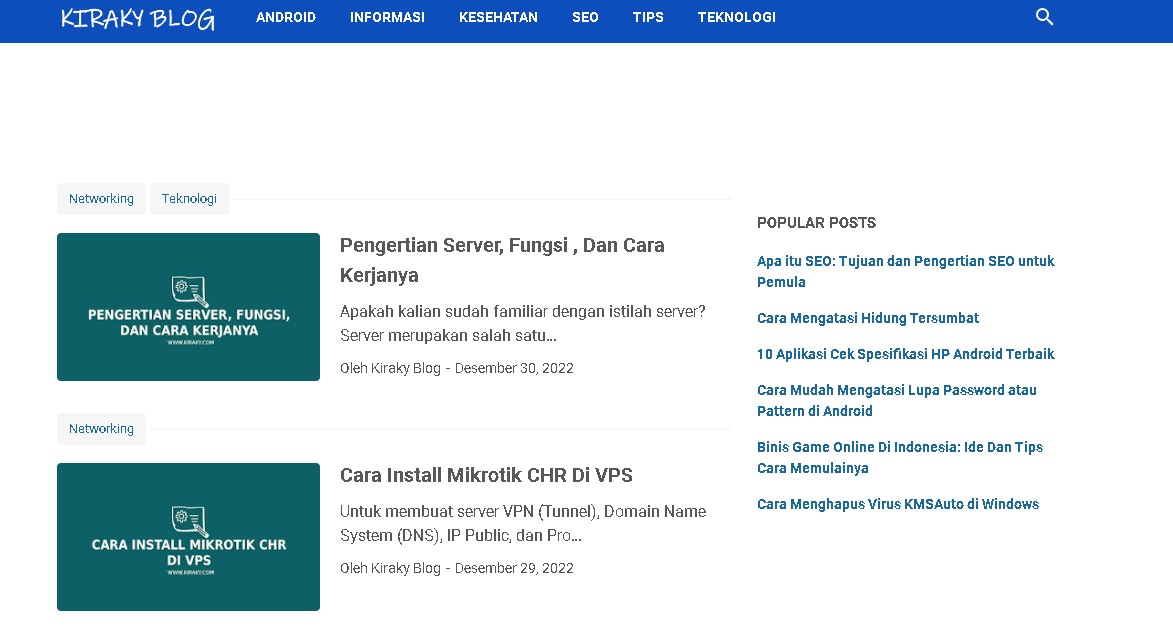
Task: Select the SEO navigation item
Action: point(585,17)
